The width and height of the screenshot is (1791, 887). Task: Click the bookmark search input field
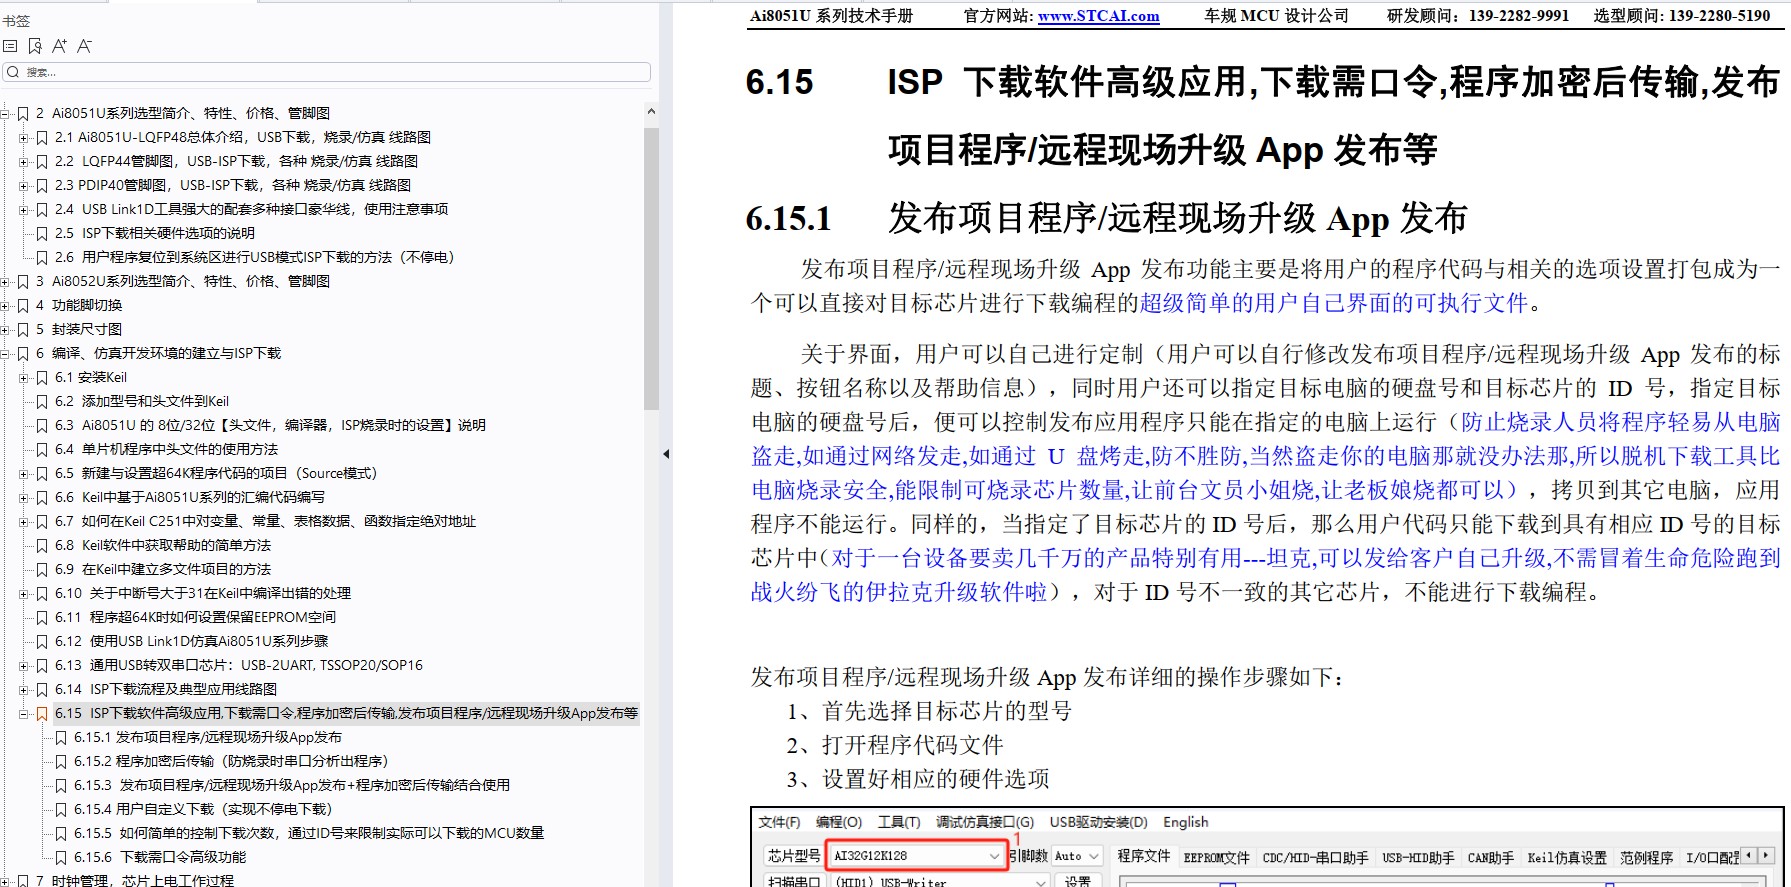[x=327, y=72]
